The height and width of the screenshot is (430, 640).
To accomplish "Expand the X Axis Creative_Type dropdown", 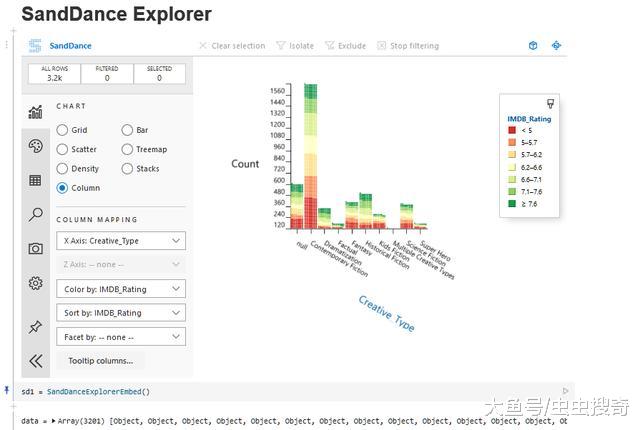I will pos(120,241).
